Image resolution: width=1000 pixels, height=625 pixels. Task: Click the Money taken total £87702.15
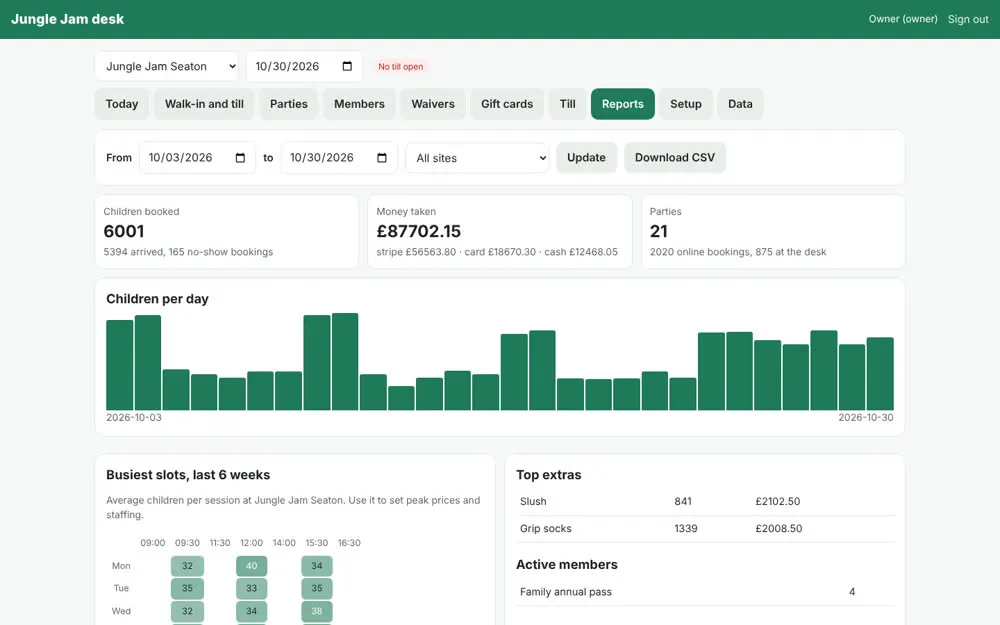[418, 231]
